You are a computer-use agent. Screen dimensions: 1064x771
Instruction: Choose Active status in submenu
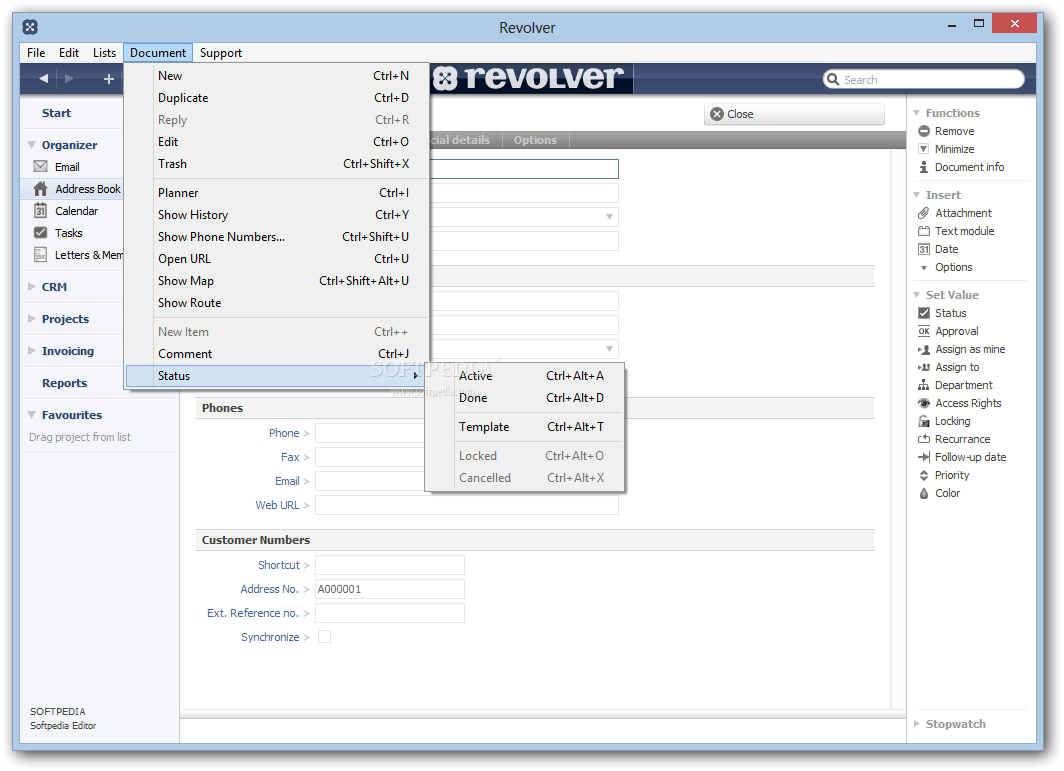(525, 376)
